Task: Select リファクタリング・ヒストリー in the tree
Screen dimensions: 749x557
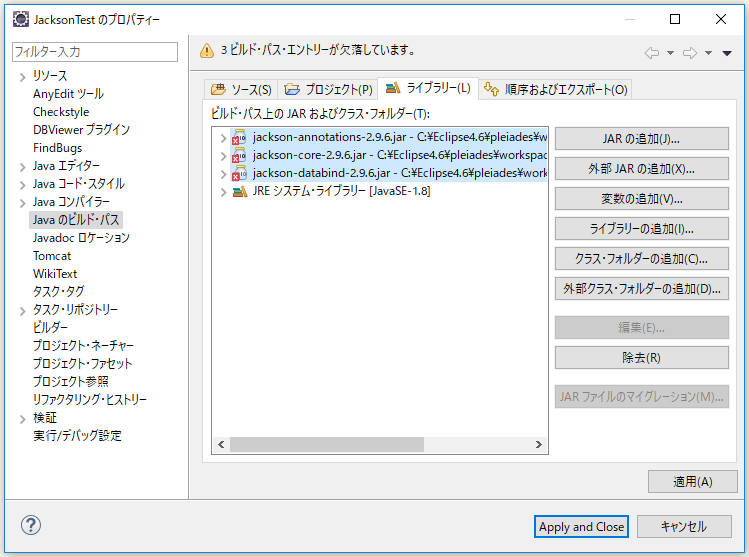Action: 90,400
